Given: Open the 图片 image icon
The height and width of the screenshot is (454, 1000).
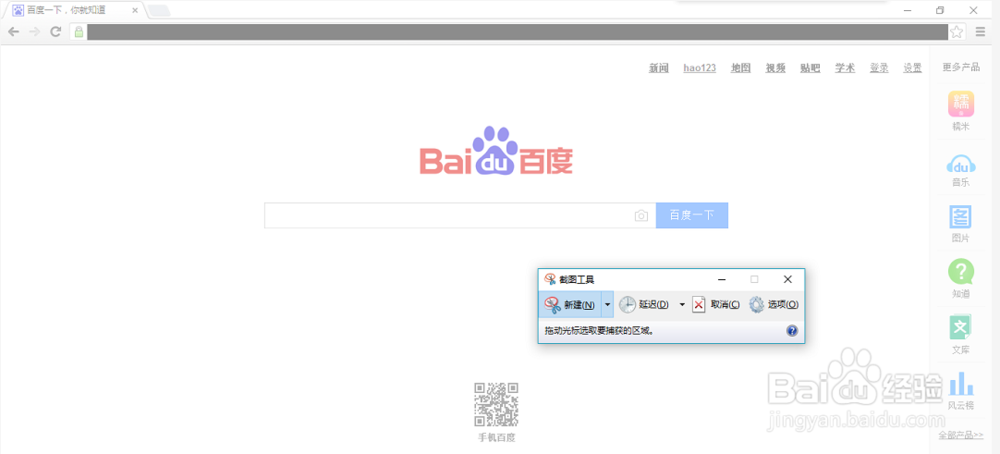Looking at the screenshot, I should pyautogui.click(x=961, y=217).
